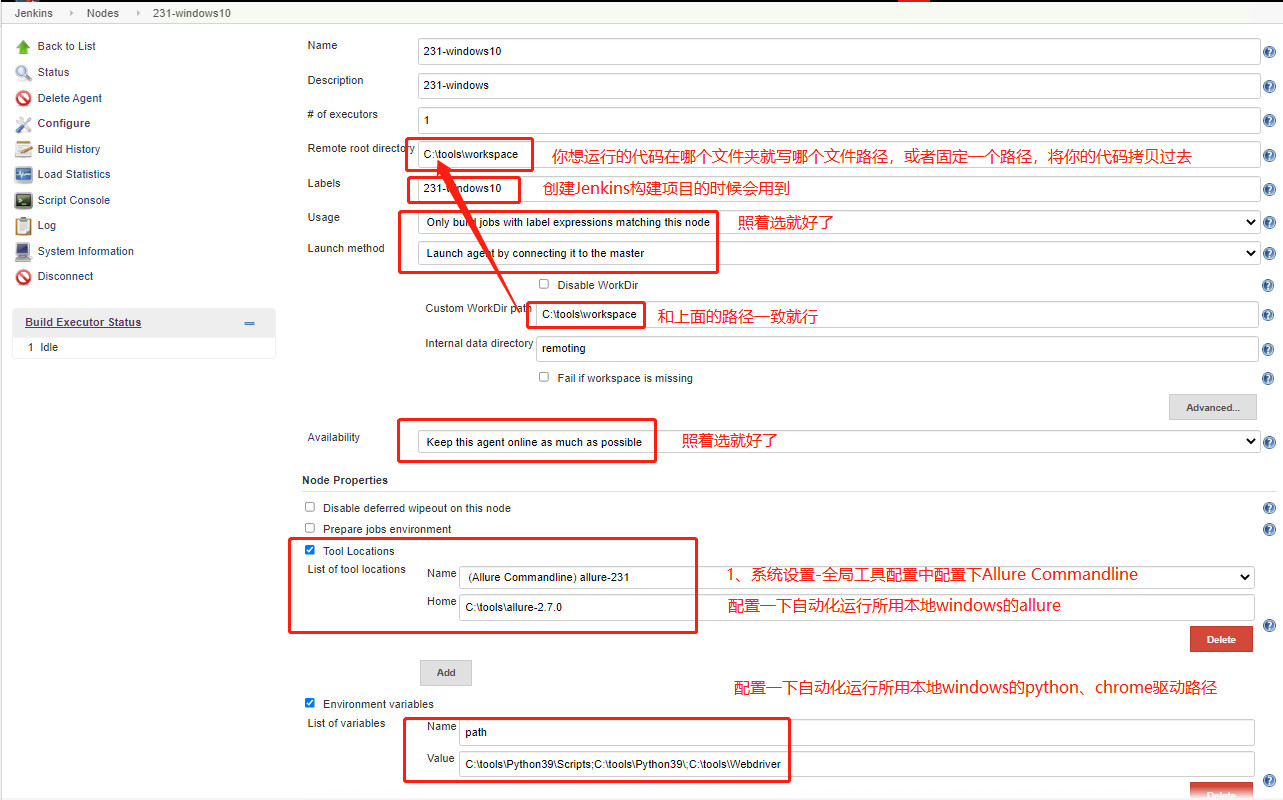1283x800 pixels.
Task: Open help icon for Availability
Action: (1269, 442)
